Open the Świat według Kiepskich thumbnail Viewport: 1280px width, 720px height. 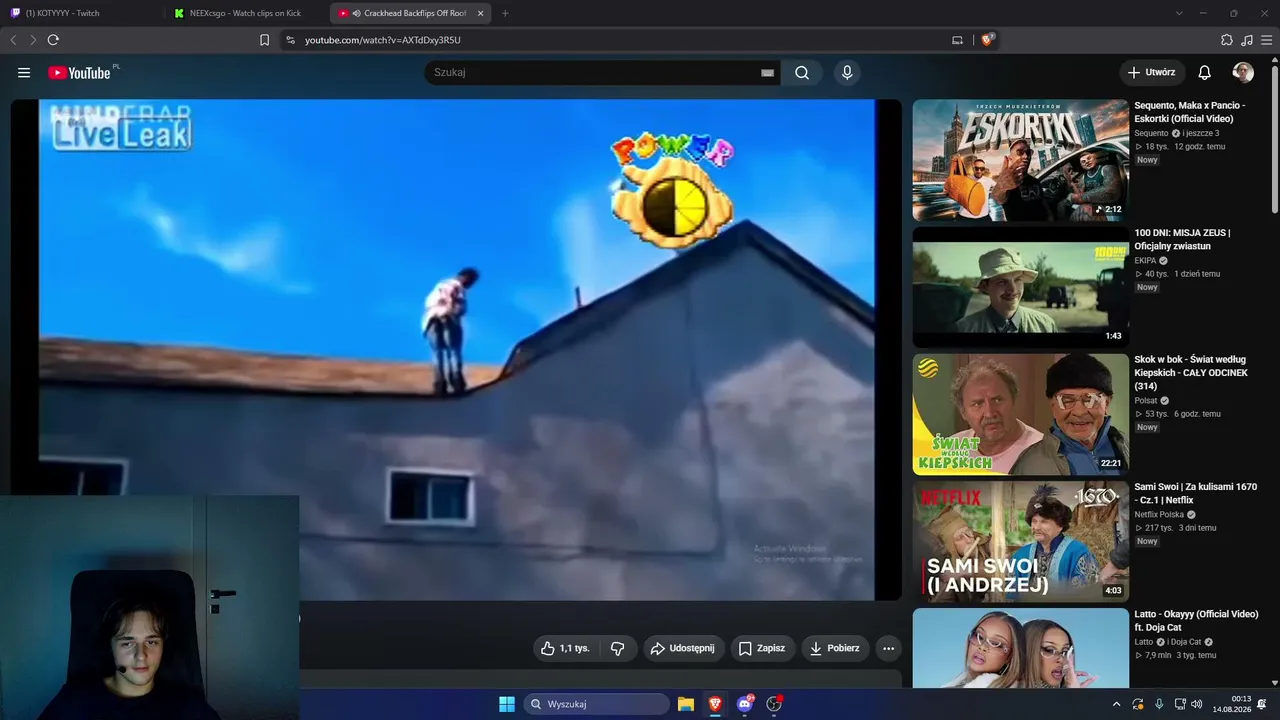point(1021,414)
